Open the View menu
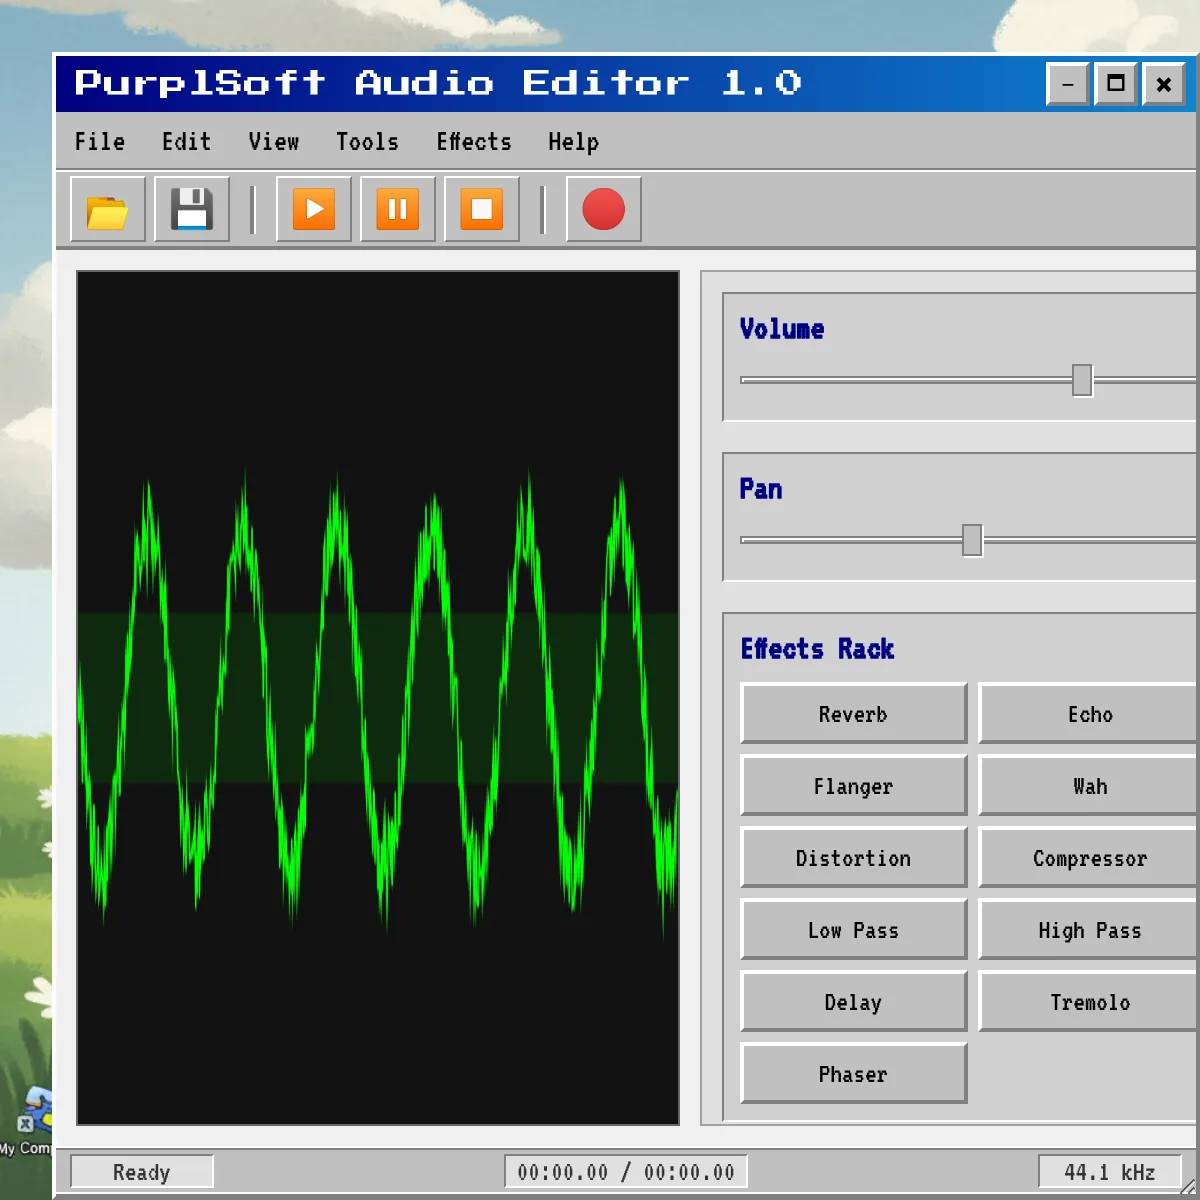The image size is (1200, 1200). tap(273, 142)
